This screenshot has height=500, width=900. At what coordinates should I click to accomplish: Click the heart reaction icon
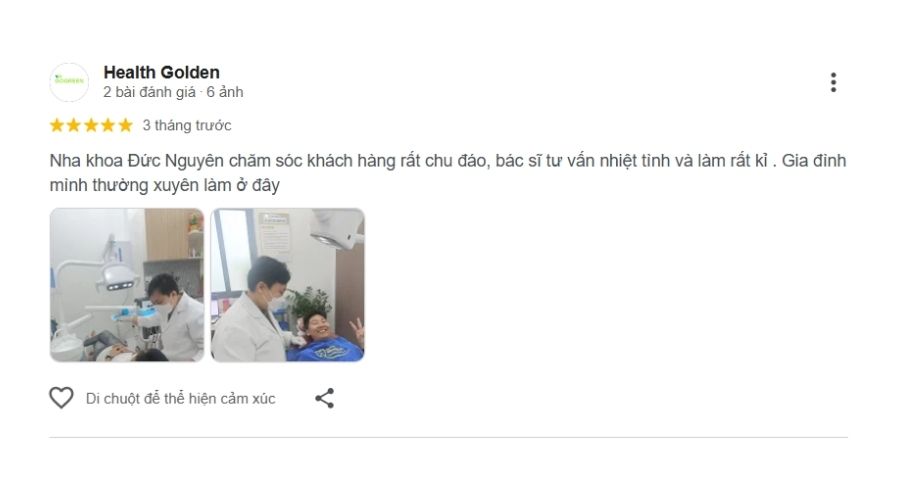(x=61, y=398)
